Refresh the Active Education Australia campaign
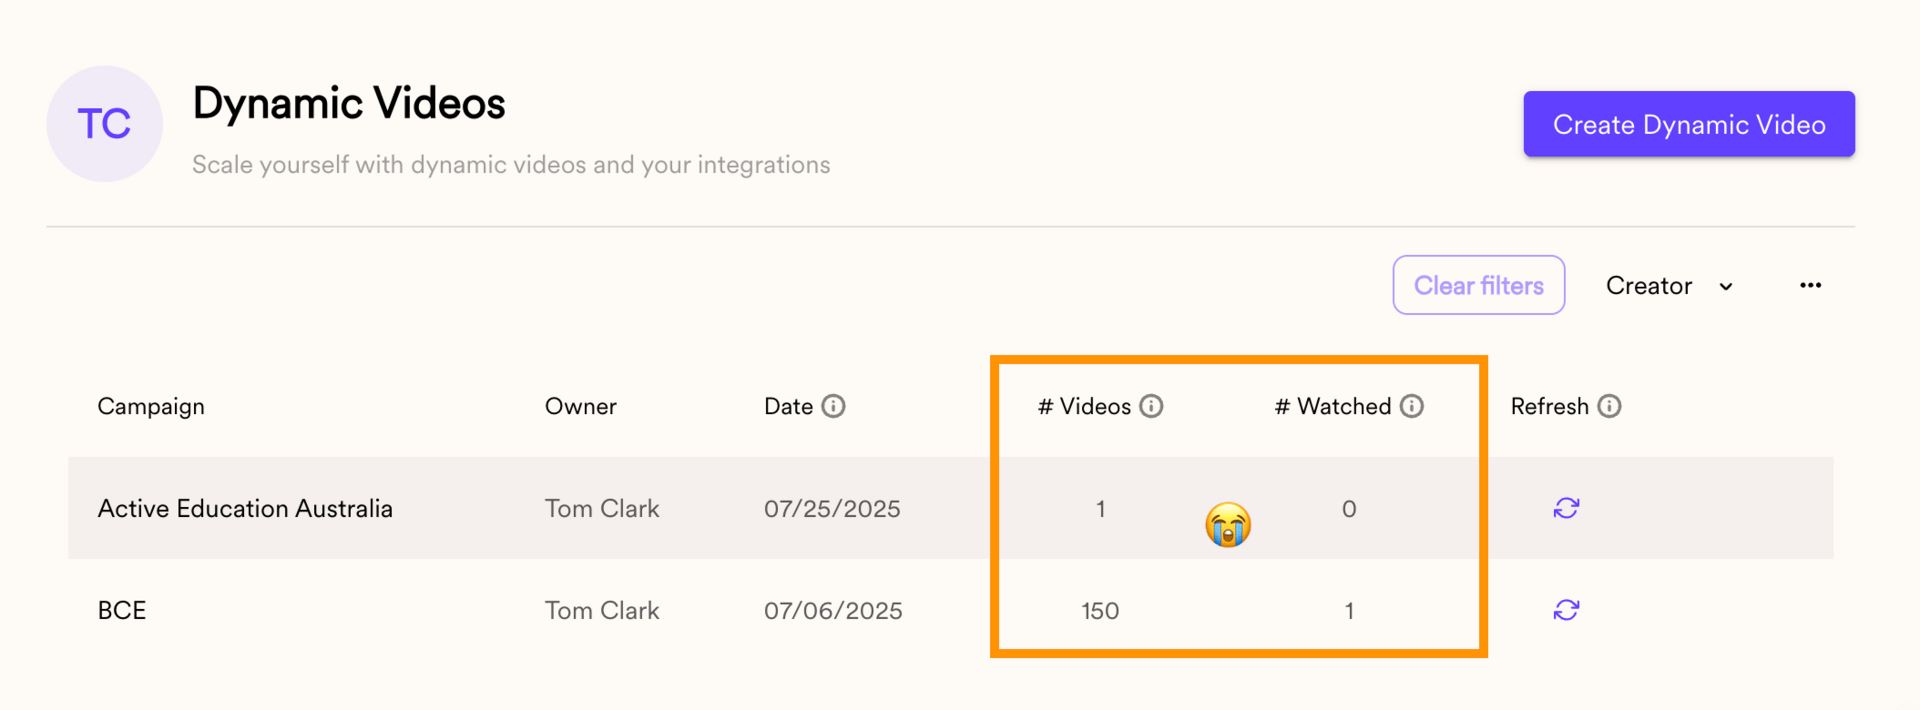 click(x=1566, y=508)
